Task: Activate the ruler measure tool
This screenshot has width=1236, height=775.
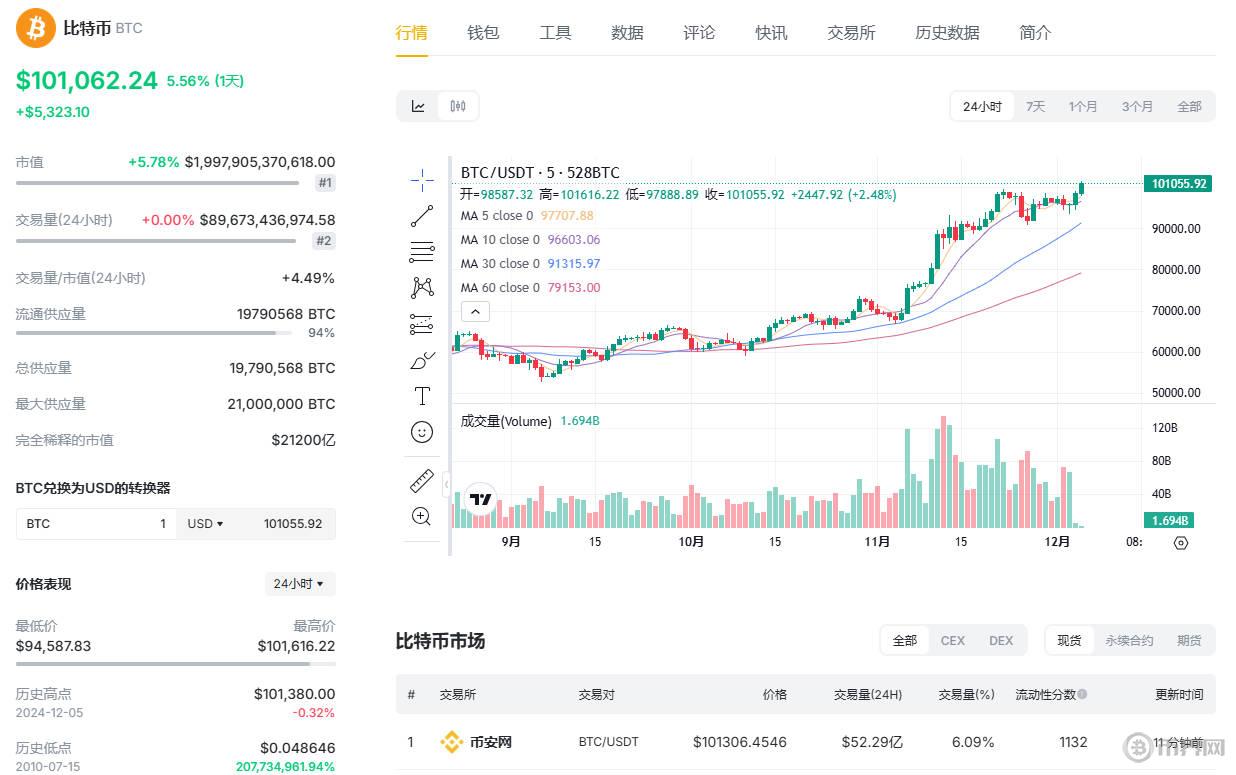Action: (422, 481)
